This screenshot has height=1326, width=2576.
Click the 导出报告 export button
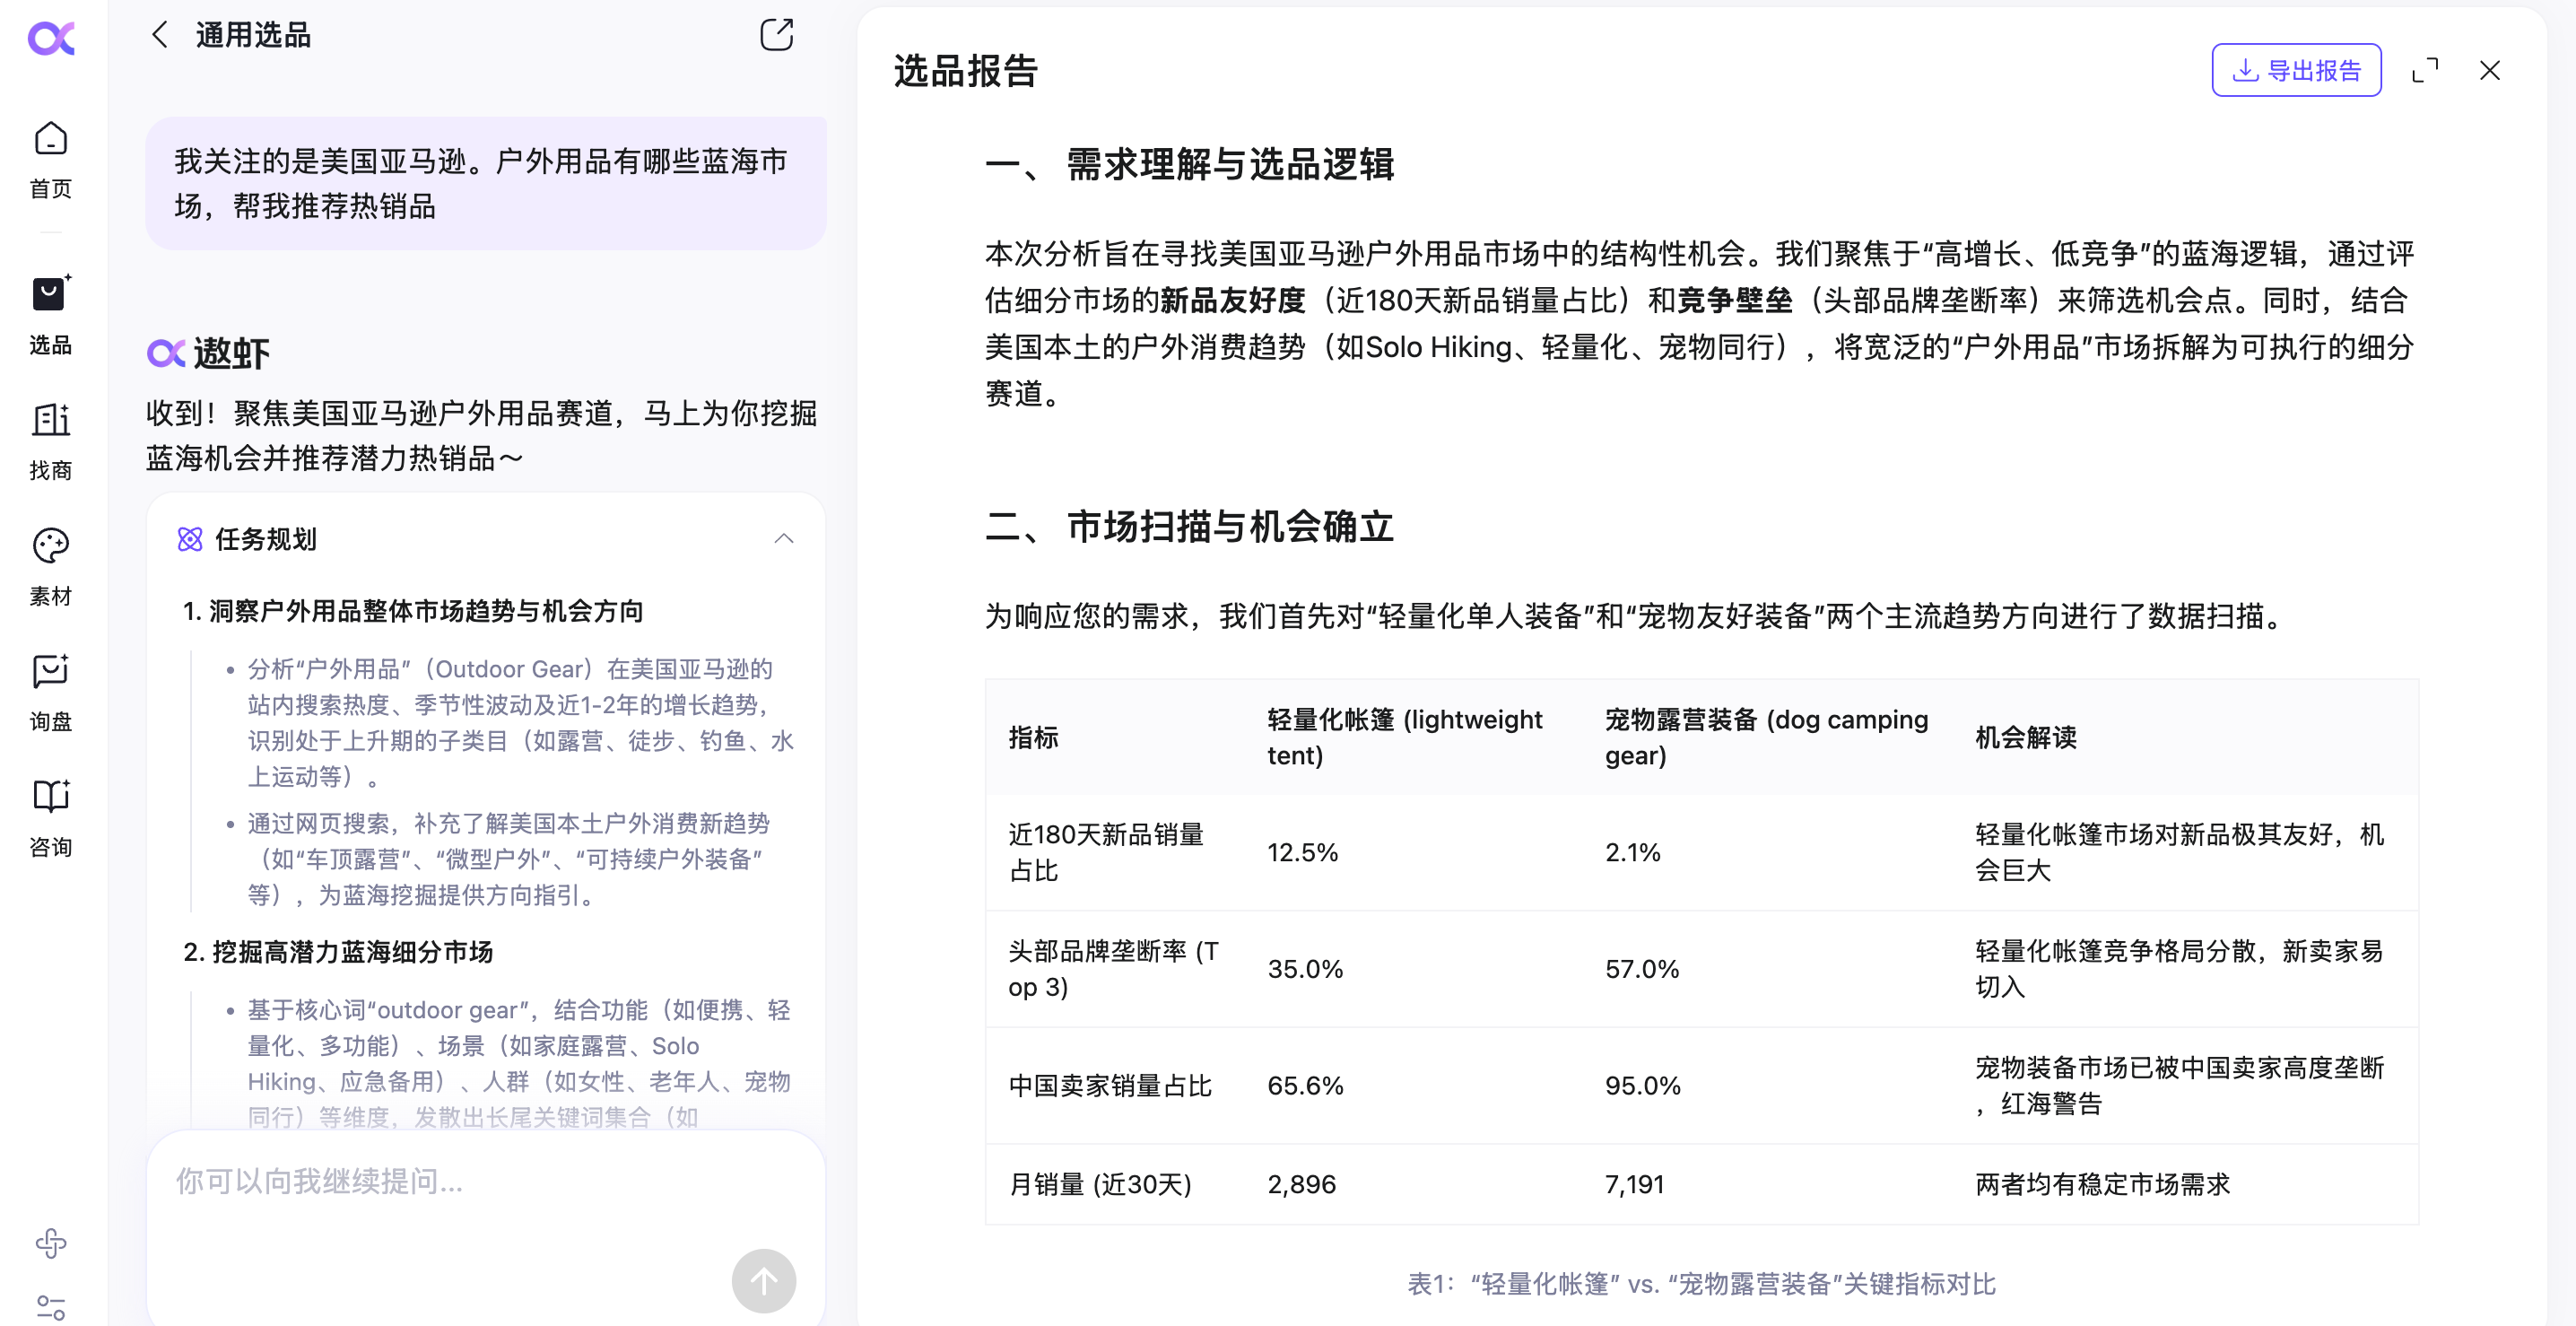[2296, 71]
